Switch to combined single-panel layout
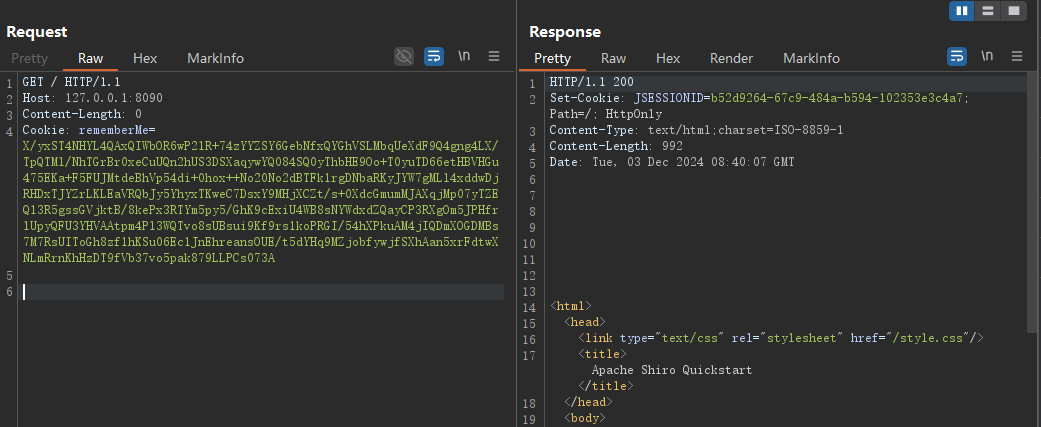This screenshot has height=427, width=1041. pyautogui.click(x=1013, y=11)
